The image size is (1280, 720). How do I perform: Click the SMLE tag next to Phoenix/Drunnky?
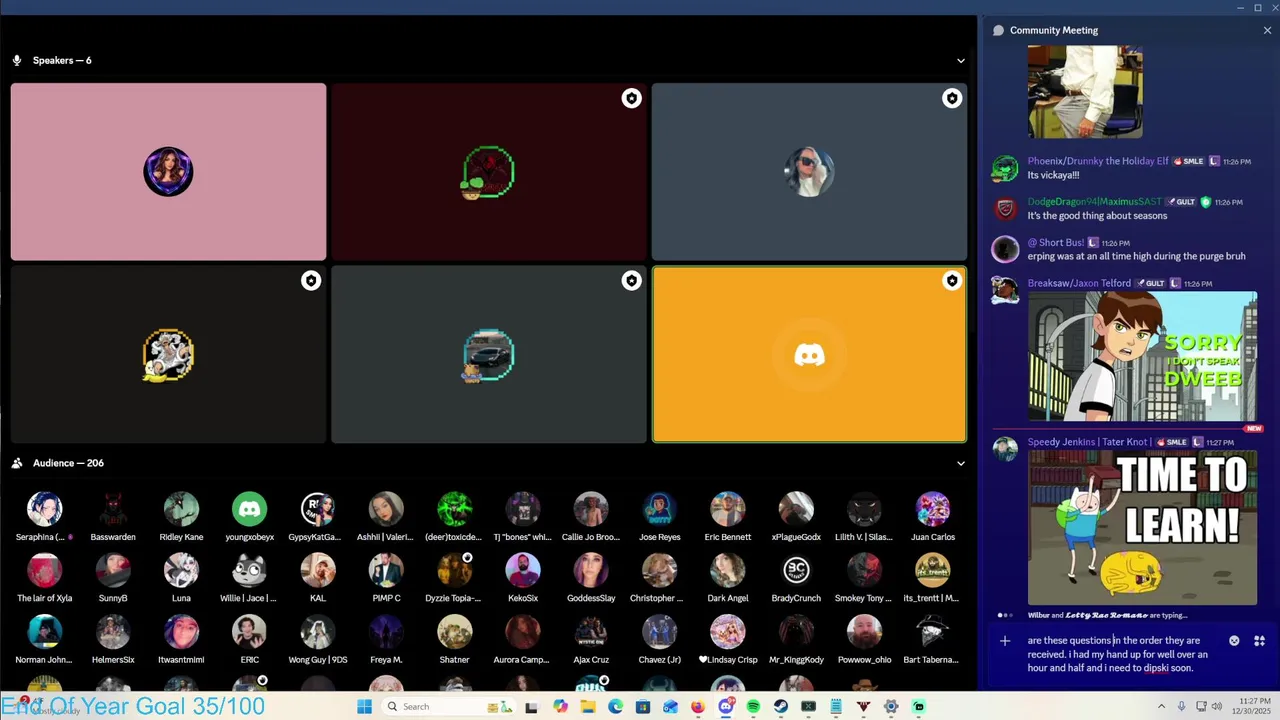tap(1188, 161)
